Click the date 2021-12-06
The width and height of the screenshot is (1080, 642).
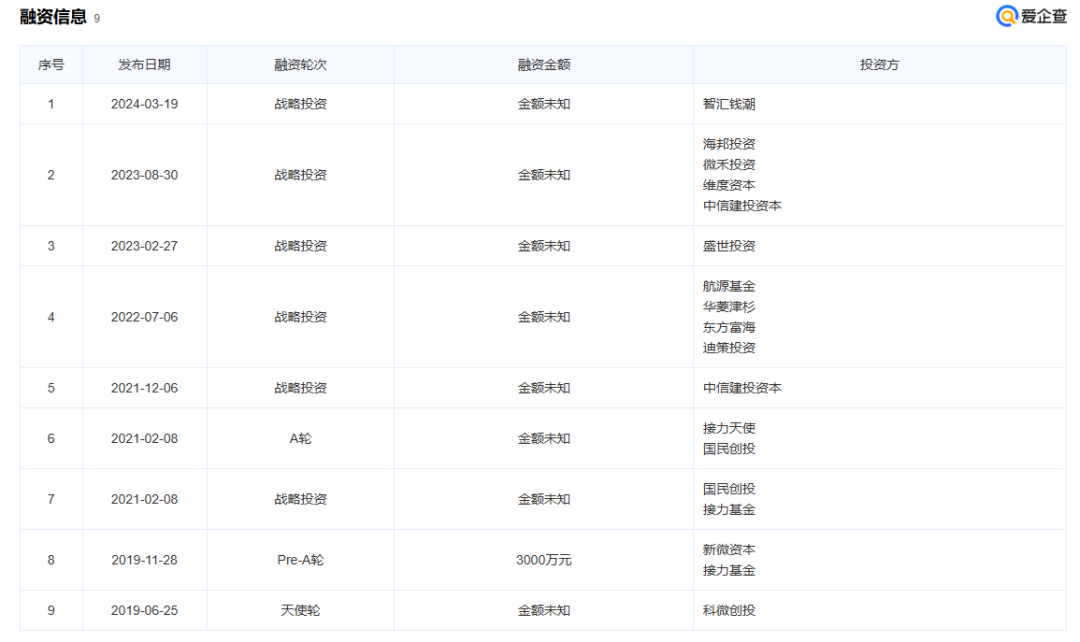[x=145, y=388]
